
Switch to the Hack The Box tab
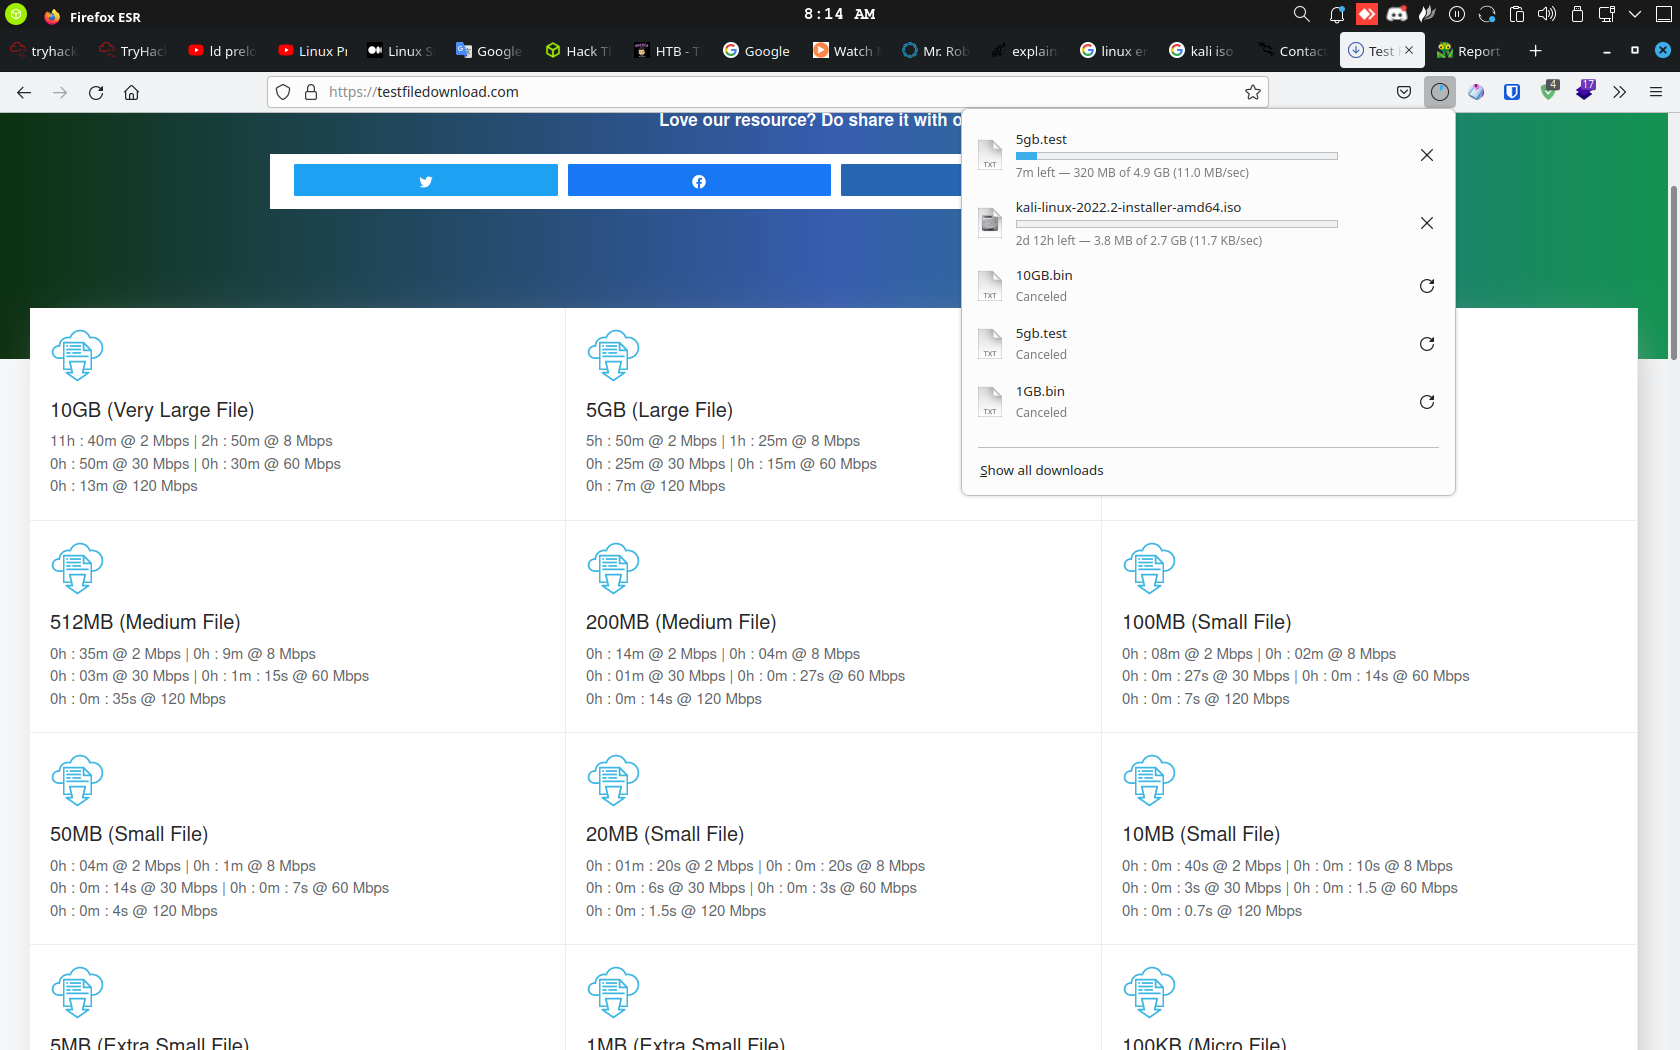579,51
